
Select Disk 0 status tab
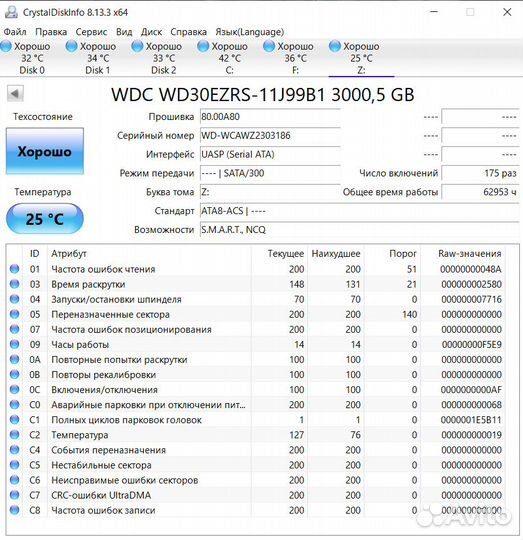click(32, 58)
